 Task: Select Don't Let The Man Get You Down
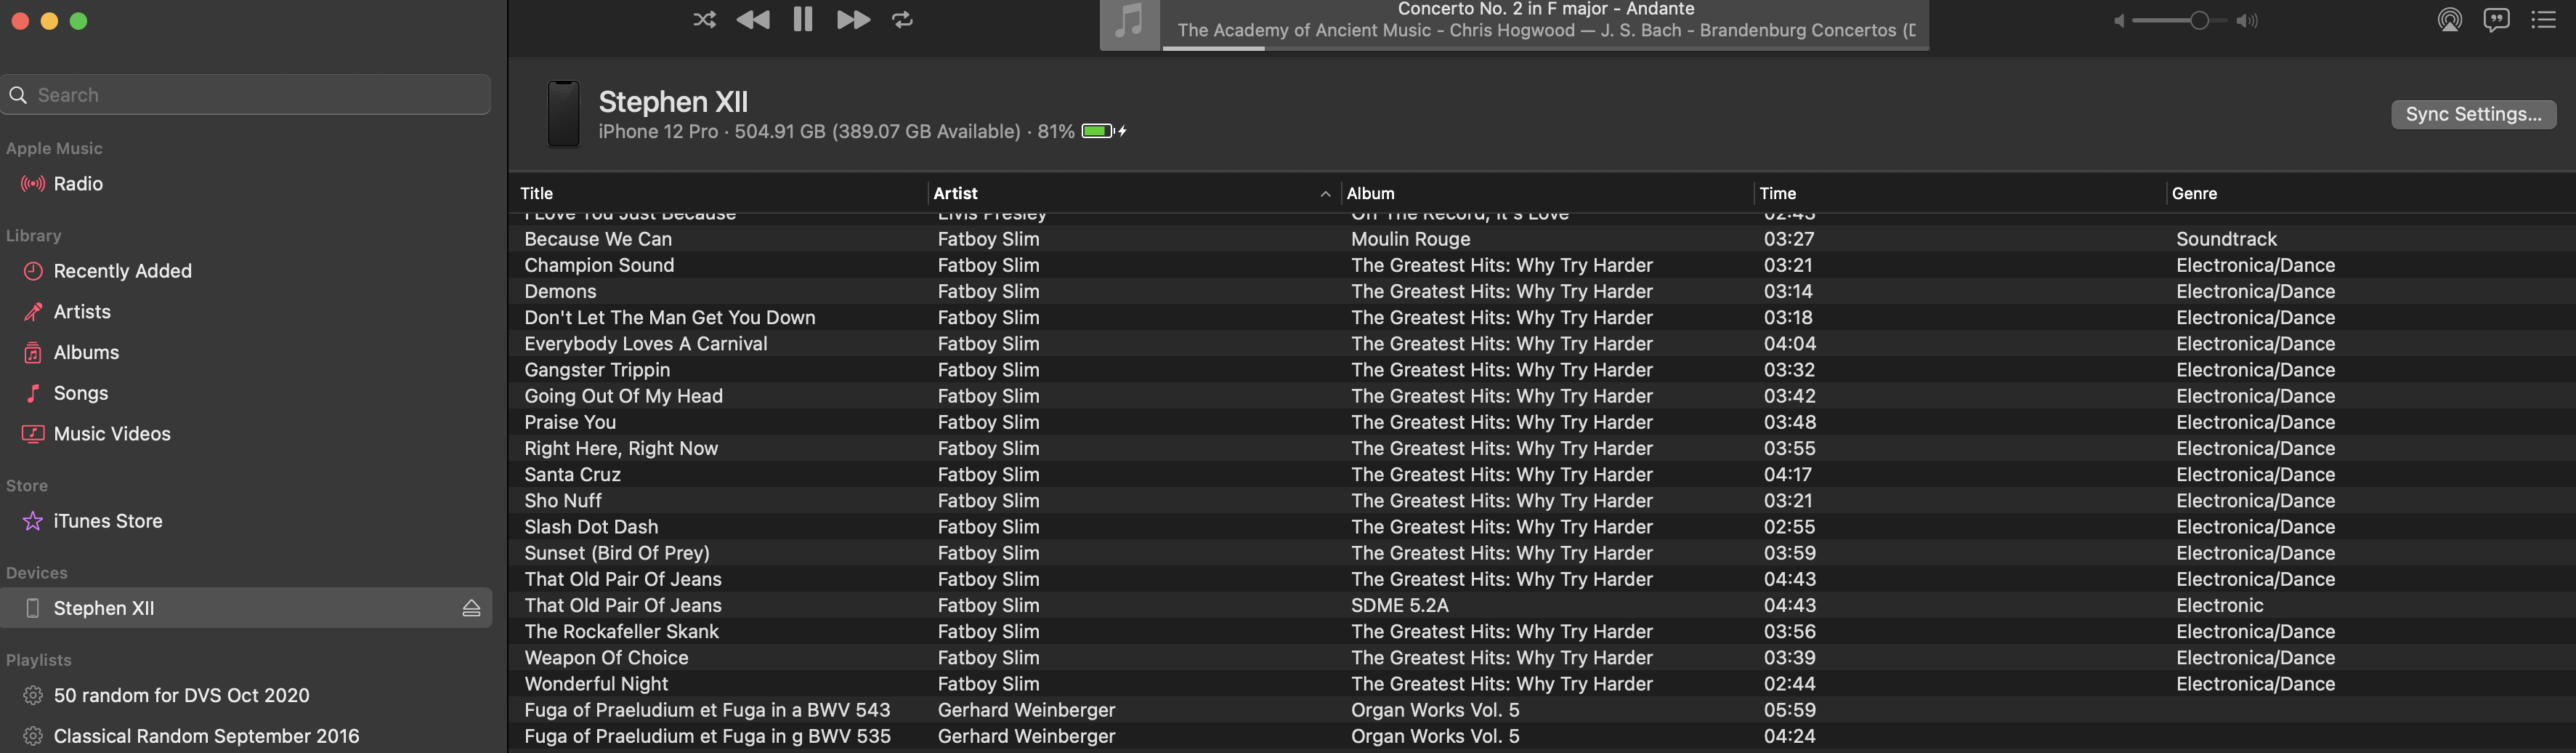coord(670,317)
